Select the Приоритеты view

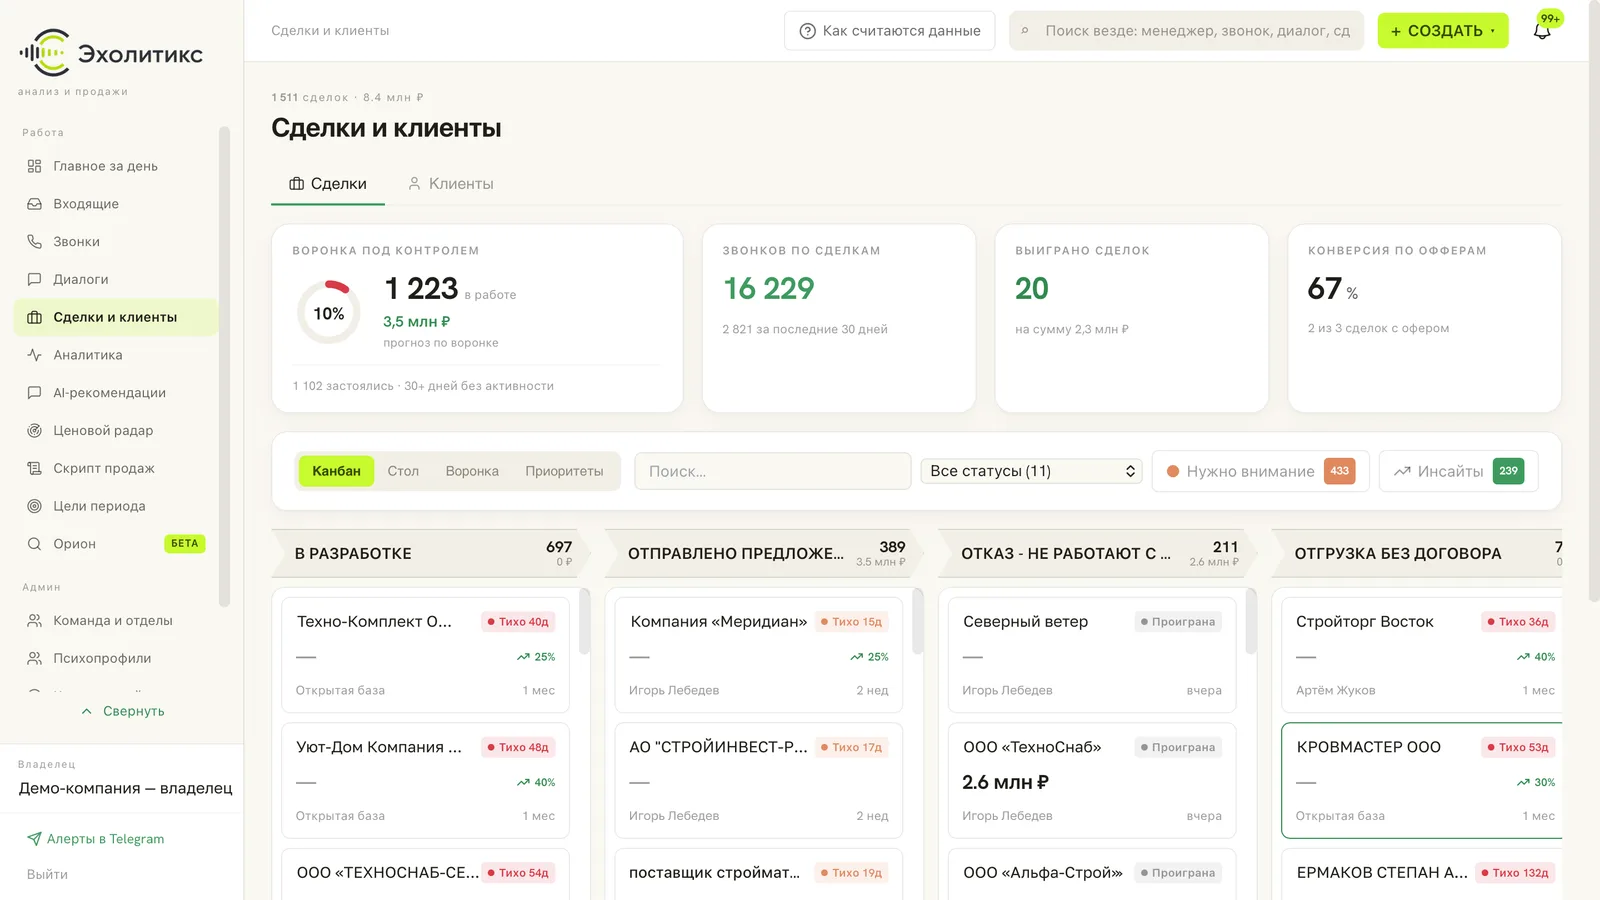tap(564, 471)
